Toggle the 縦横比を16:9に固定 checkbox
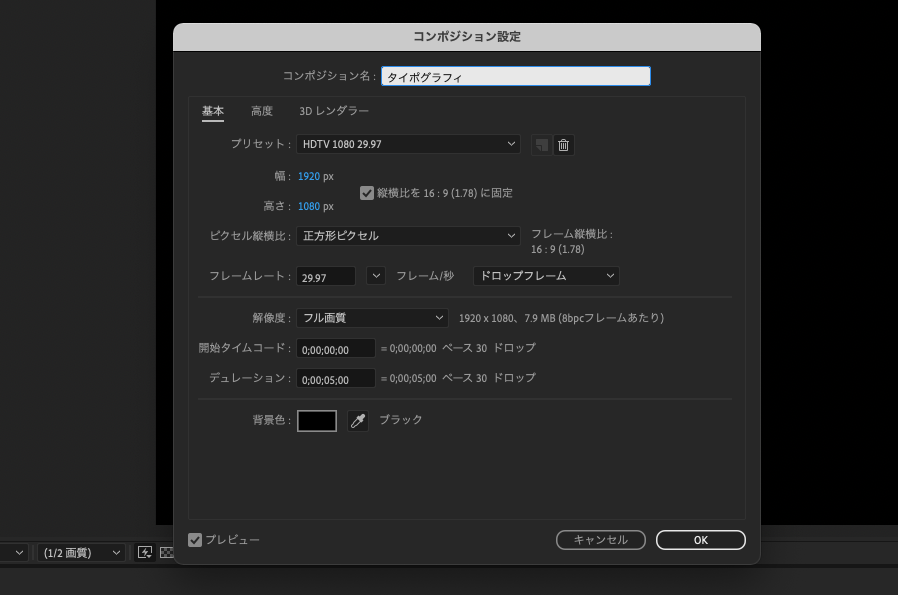The image size is (898, 595). pos(367,193)
